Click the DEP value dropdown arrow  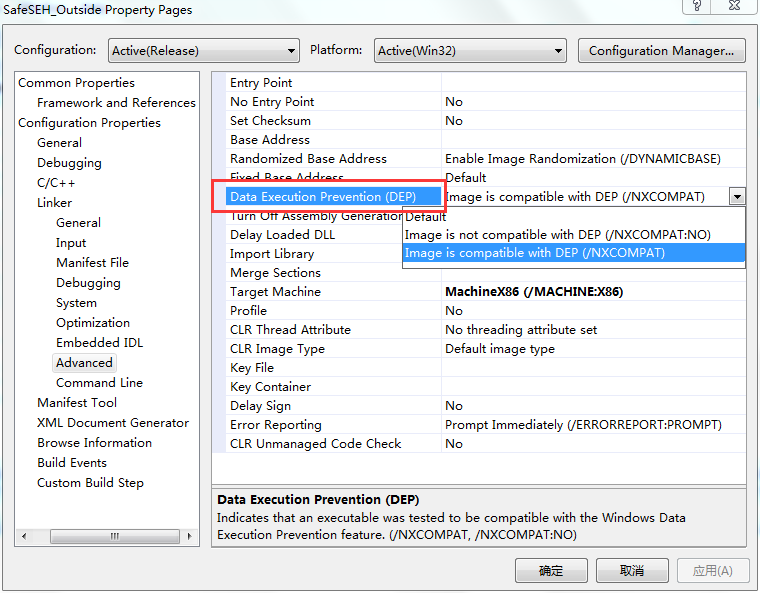click(737, 197)
